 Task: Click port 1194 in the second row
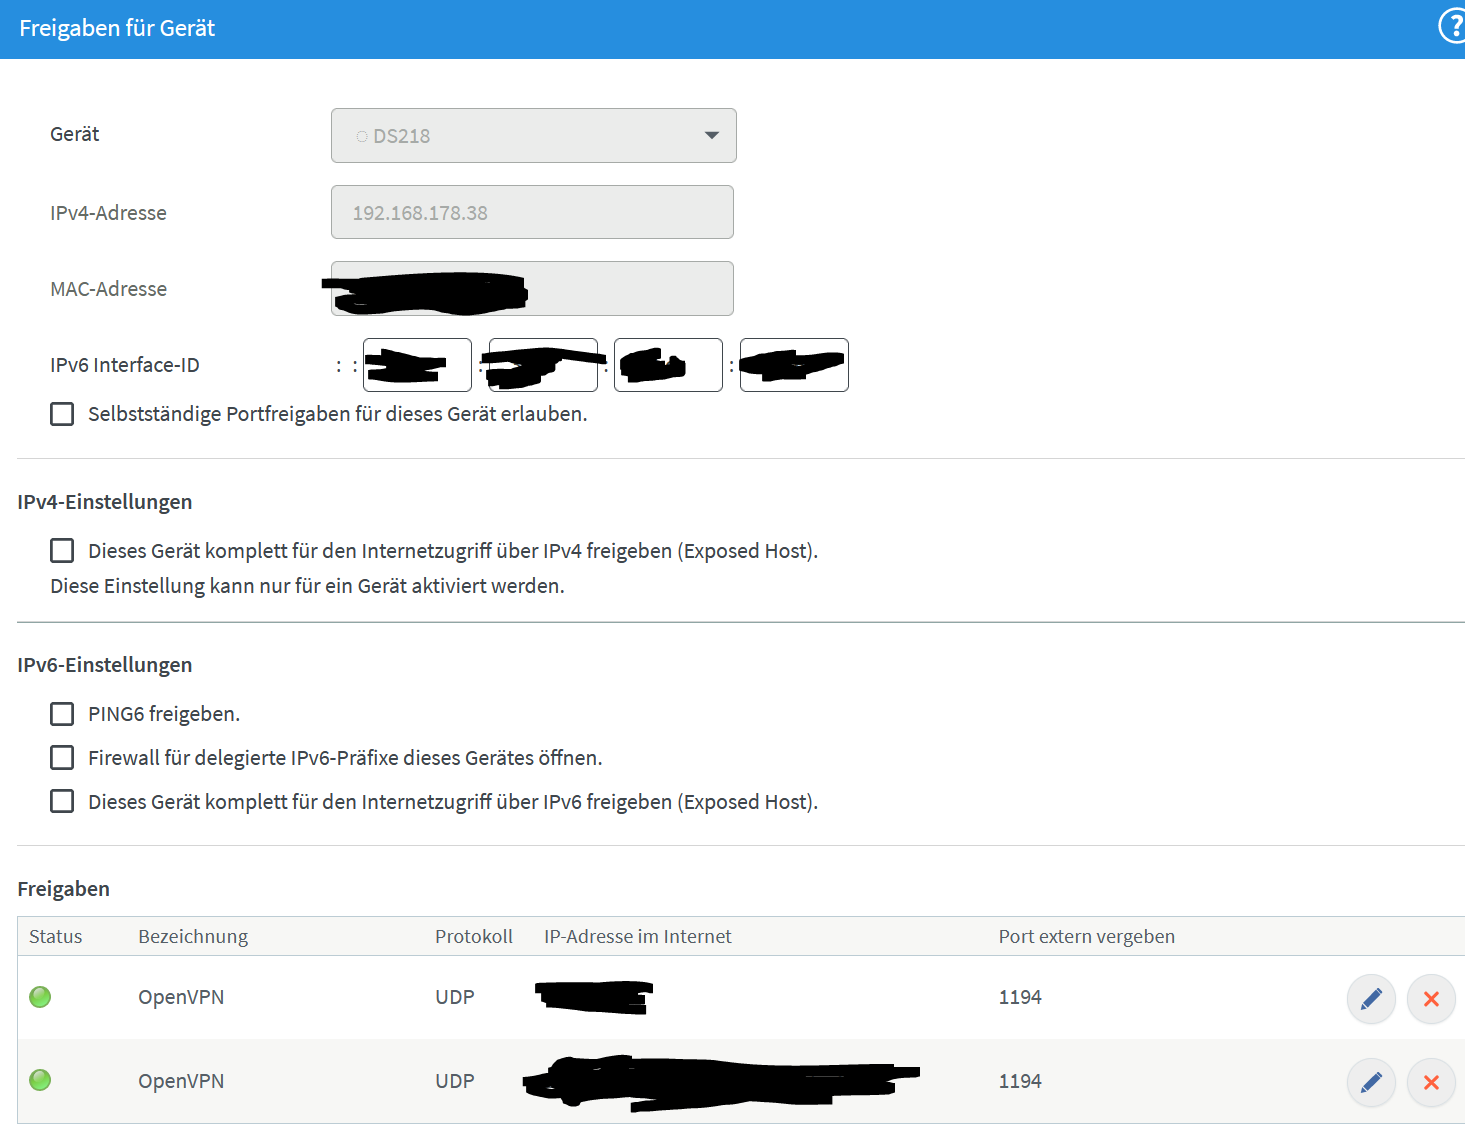(x=1020, y=1081)
